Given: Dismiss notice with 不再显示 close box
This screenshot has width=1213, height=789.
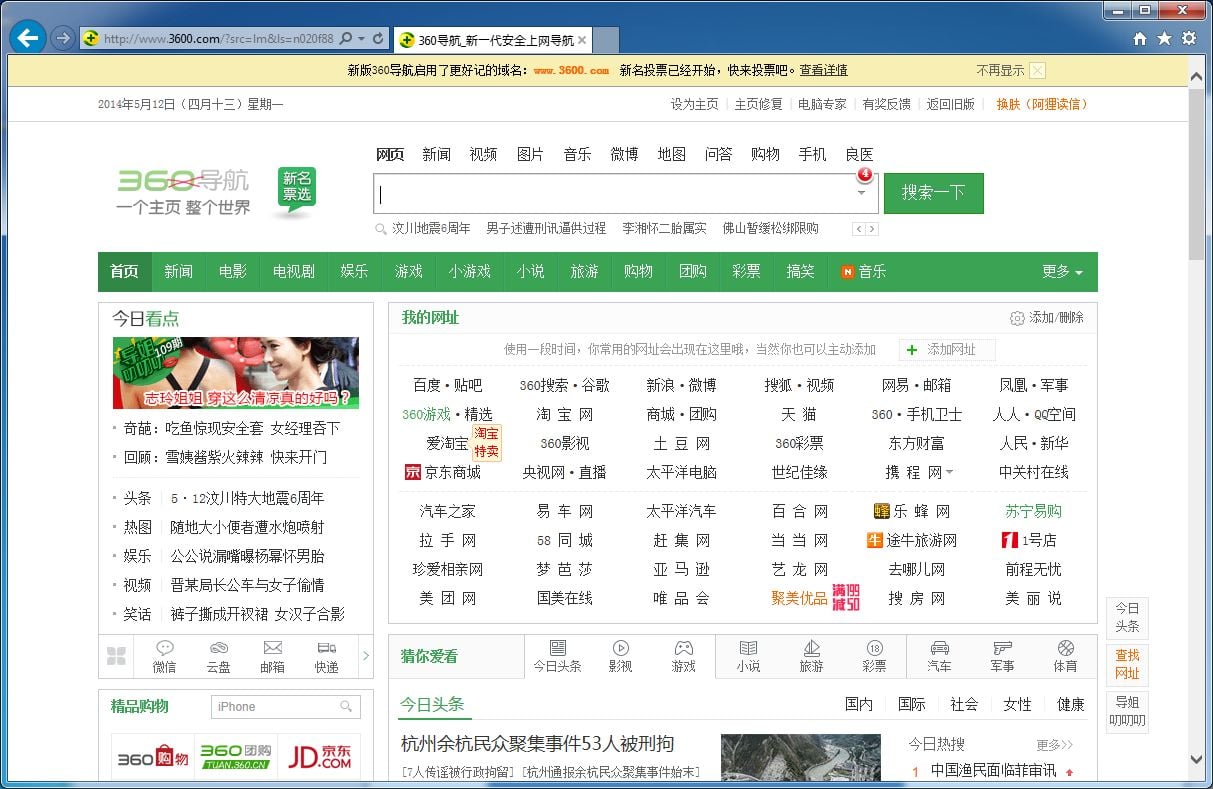Looking at the screenshot, I should [x=1037, y=70].
